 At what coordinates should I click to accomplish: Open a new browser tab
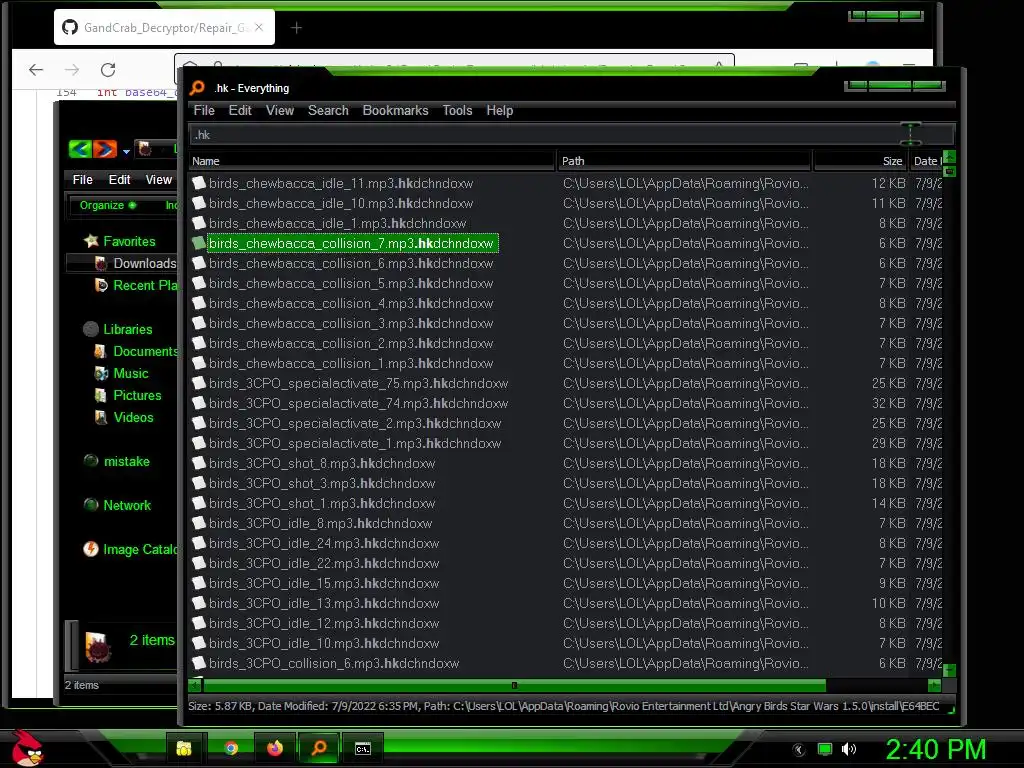tap(296, 27)
